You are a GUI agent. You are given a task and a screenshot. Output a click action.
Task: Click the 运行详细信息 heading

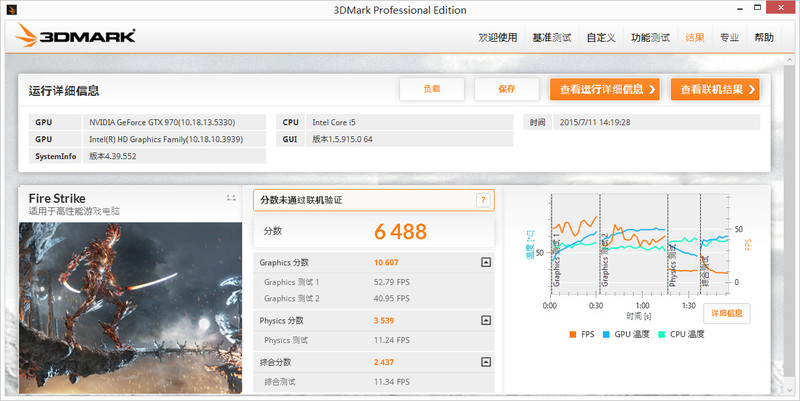(64, 91)
